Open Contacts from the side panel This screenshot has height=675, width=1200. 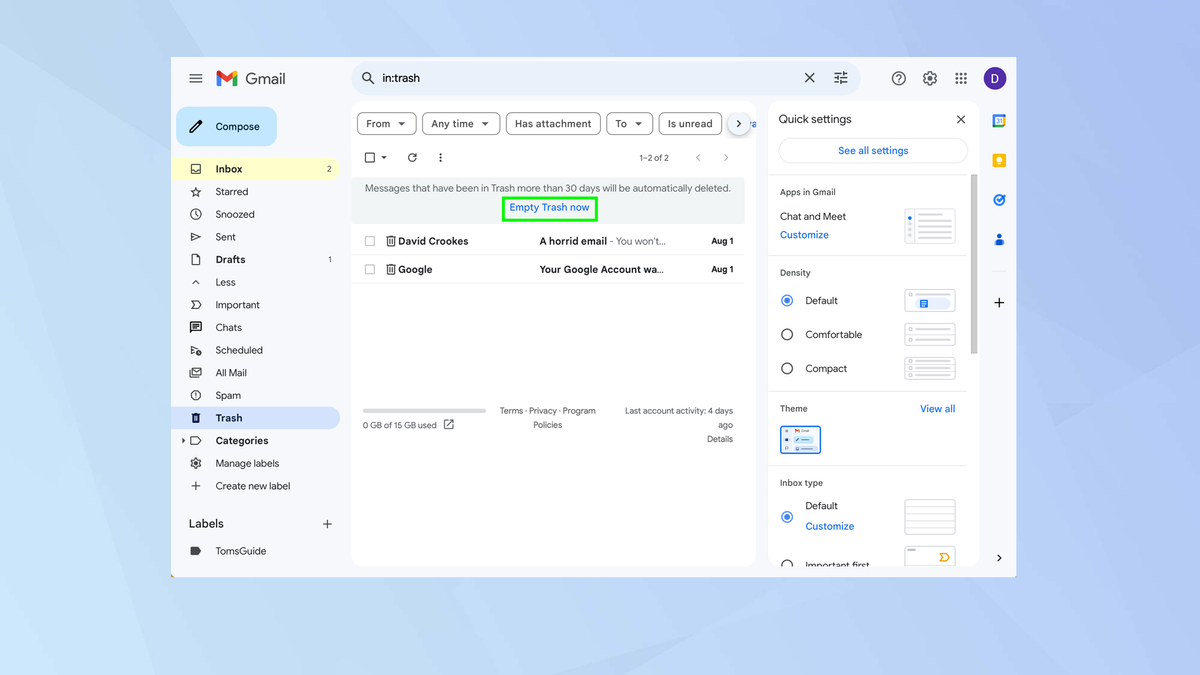pyautogui.click(x=998, y=239)
